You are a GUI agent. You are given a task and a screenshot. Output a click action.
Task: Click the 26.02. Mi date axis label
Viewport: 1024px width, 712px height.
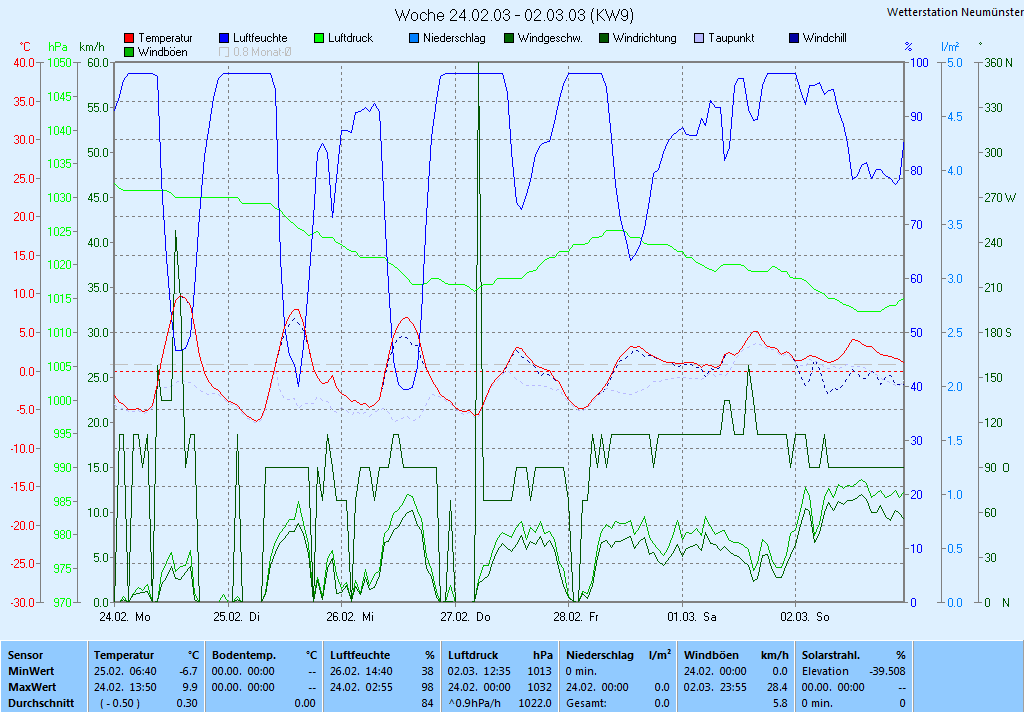(x=350, y=617)
